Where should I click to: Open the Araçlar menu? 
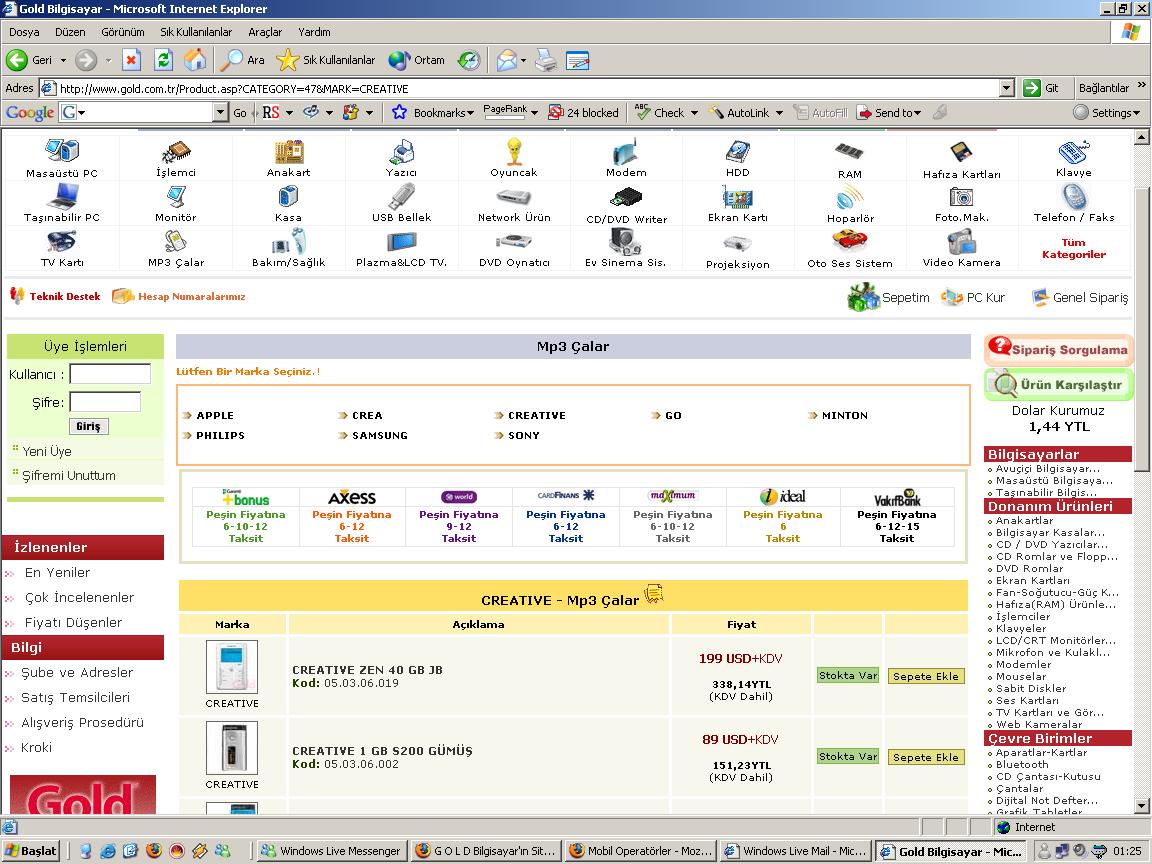point(265,32)
